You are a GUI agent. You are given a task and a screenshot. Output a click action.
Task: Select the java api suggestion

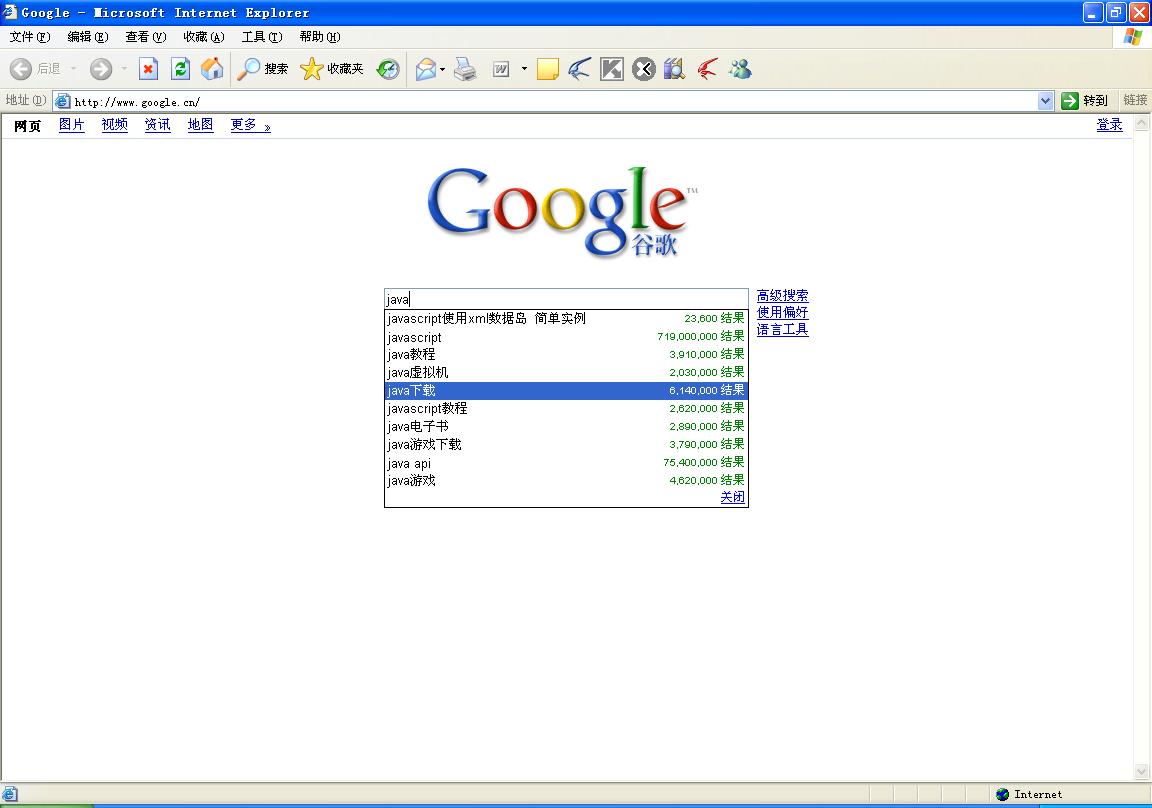(566, 462)
